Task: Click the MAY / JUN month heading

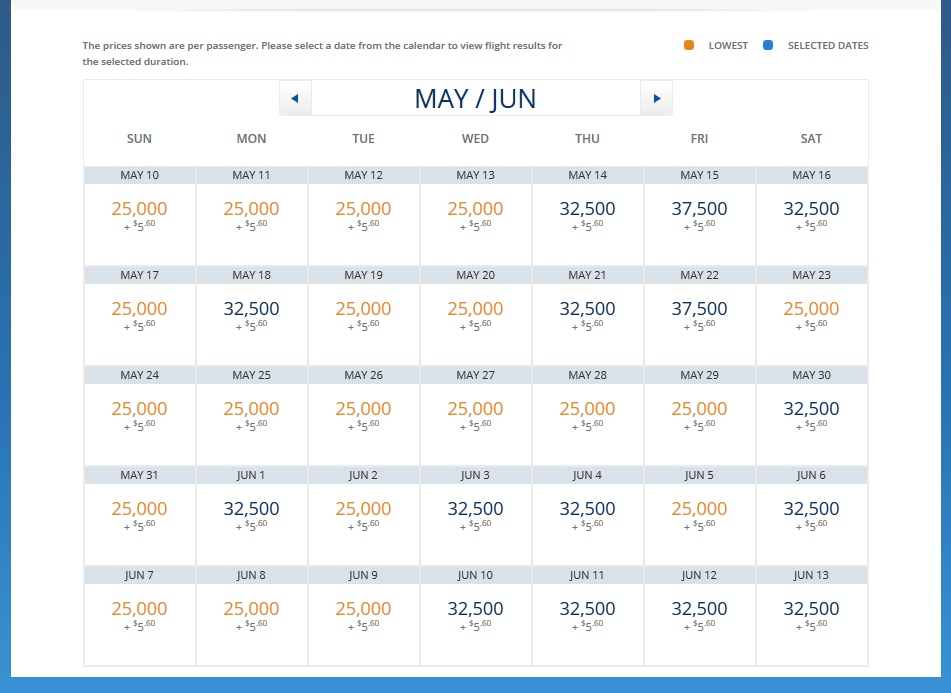Action: click(x=475, y=99)
